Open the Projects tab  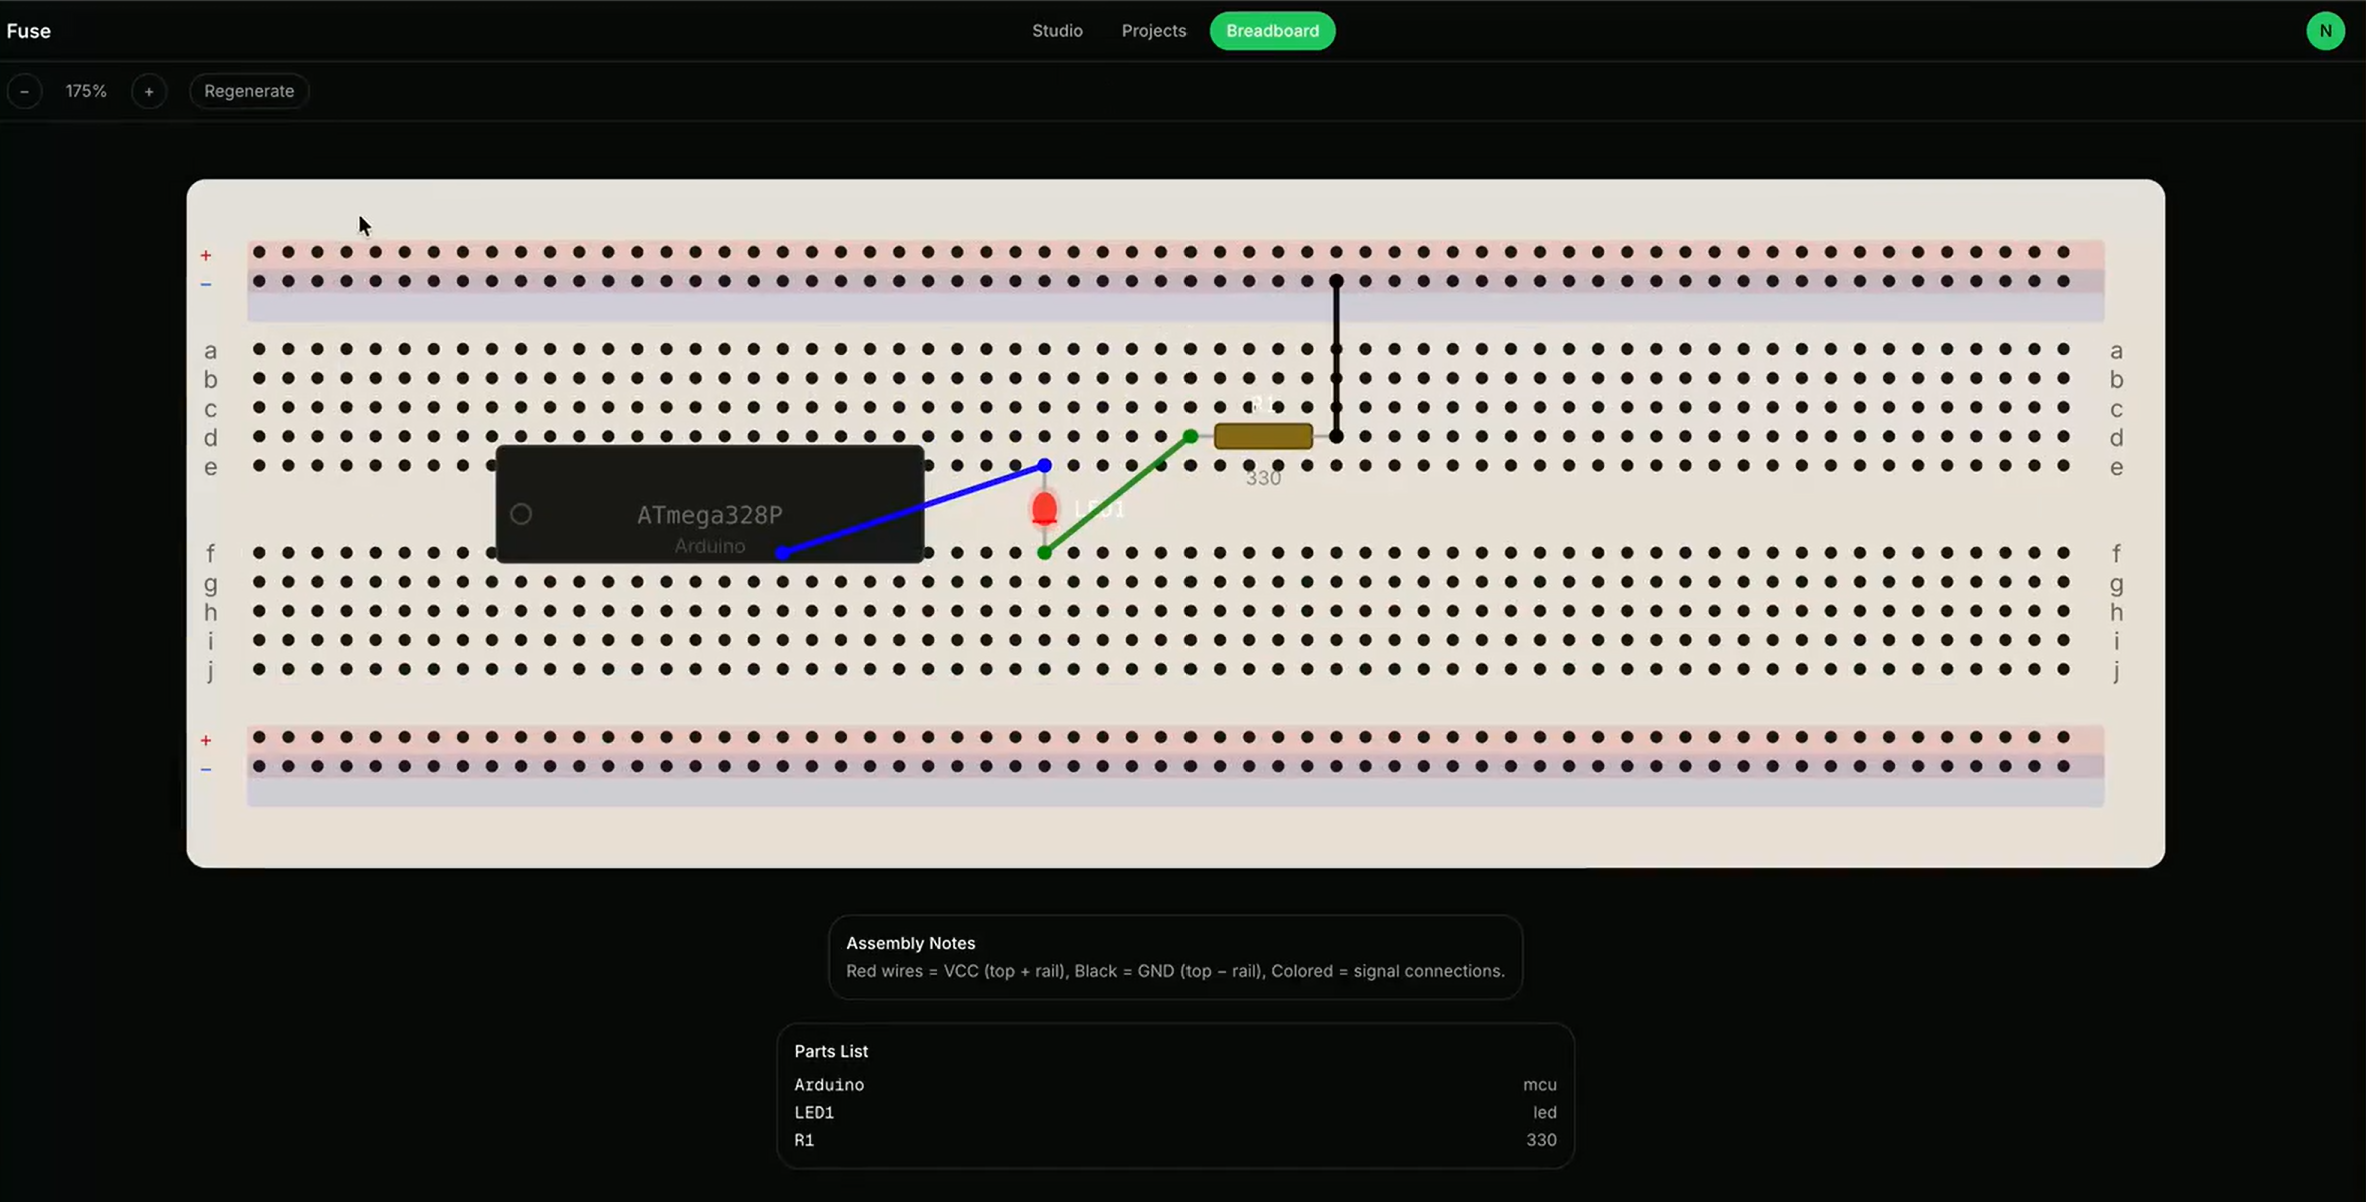click(x=1153, y=31)
